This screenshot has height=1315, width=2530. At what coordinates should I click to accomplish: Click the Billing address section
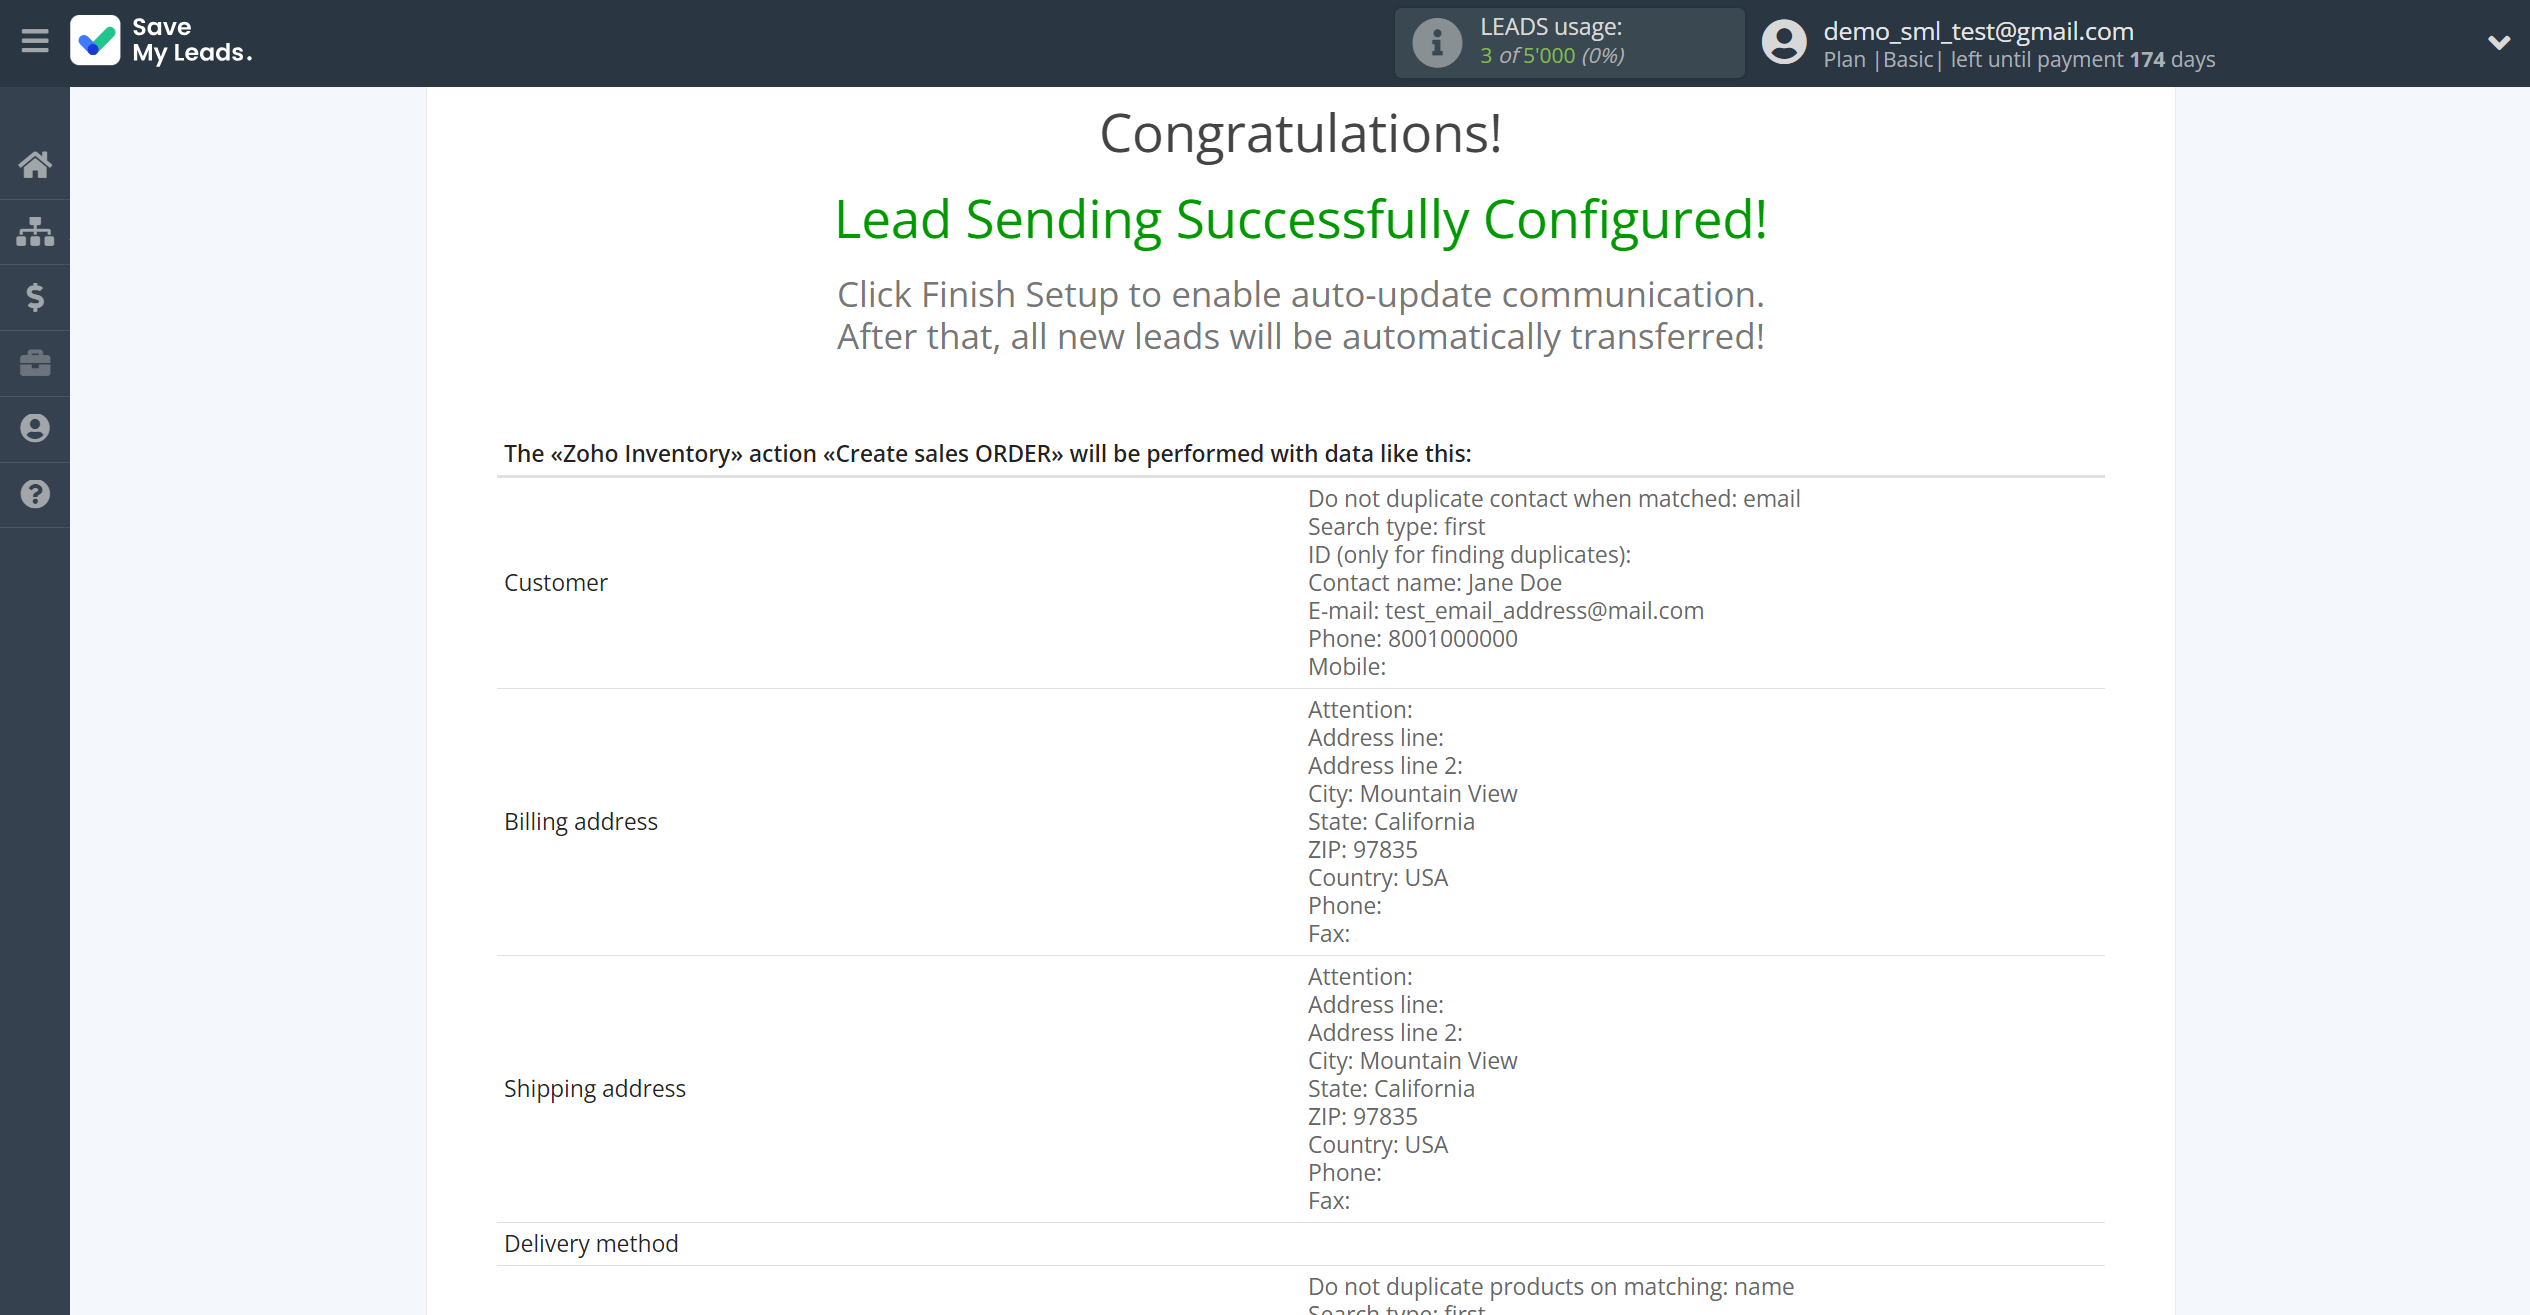pos(581,820)
